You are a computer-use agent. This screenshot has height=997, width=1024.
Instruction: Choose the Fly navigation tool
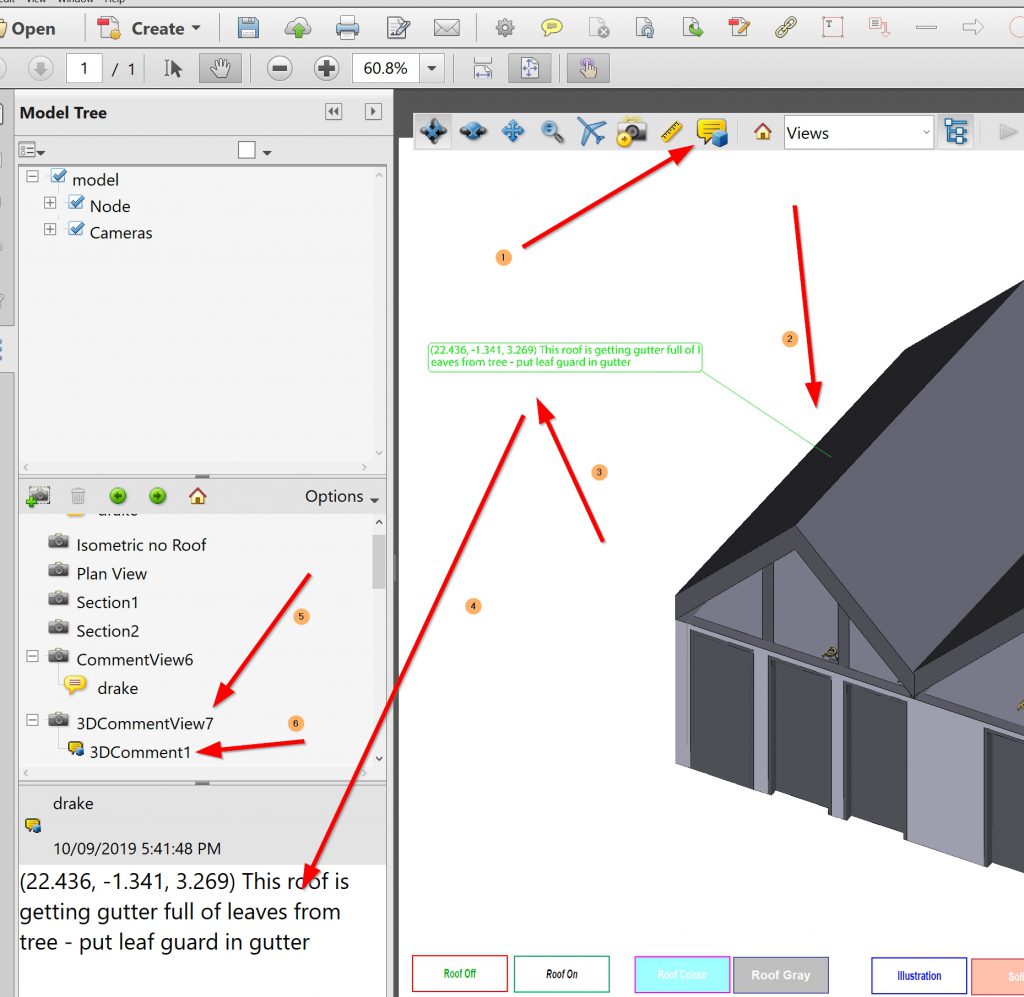point(592,132)
